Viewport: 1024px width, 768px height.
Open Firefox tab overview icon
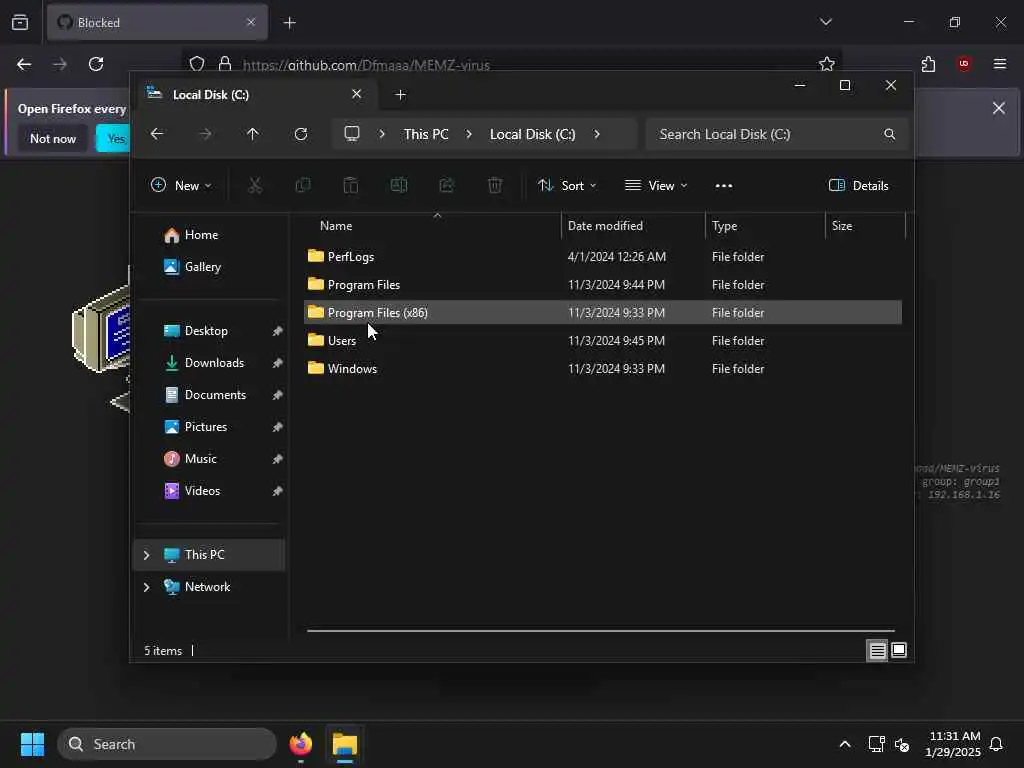20,23
